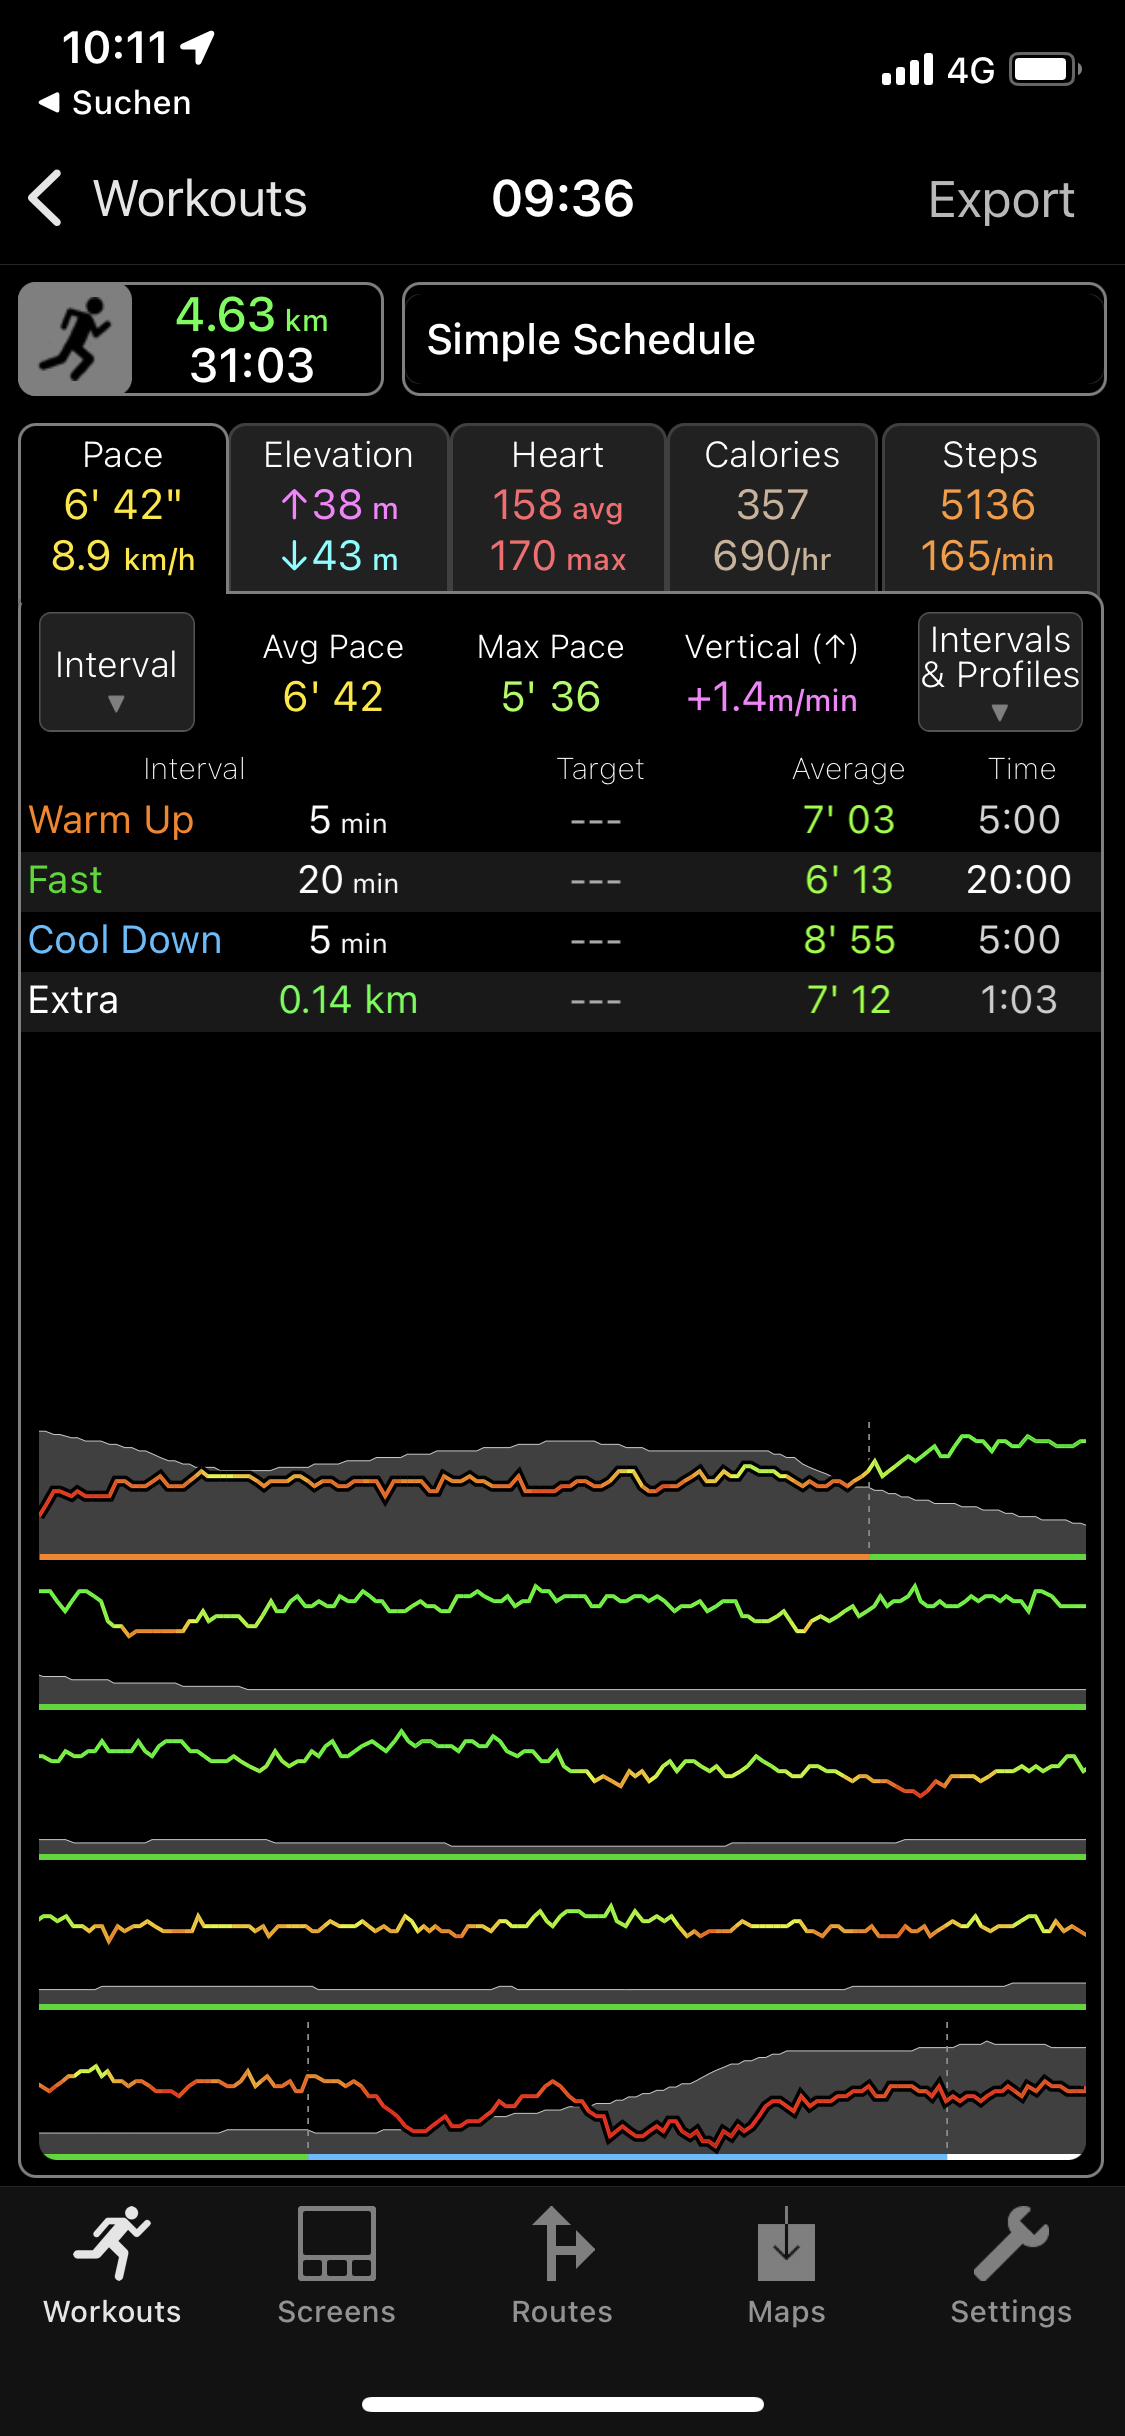Screen dimensions: 1125x2436
Task: Tap the back chevron beside Workouts
Action: [x=46, y=198]
